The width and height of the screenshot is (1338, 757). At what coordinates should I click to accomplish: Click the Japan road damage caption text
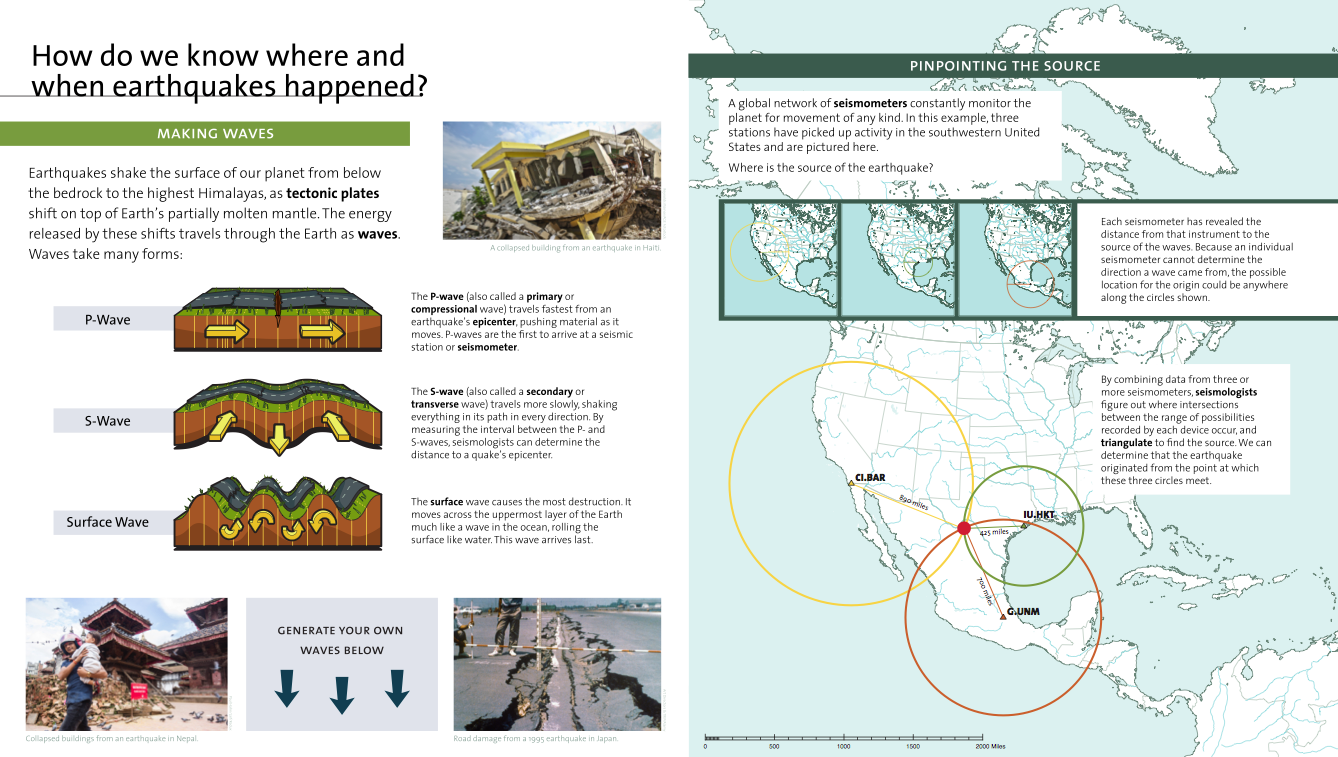click(x=536, y=739)
